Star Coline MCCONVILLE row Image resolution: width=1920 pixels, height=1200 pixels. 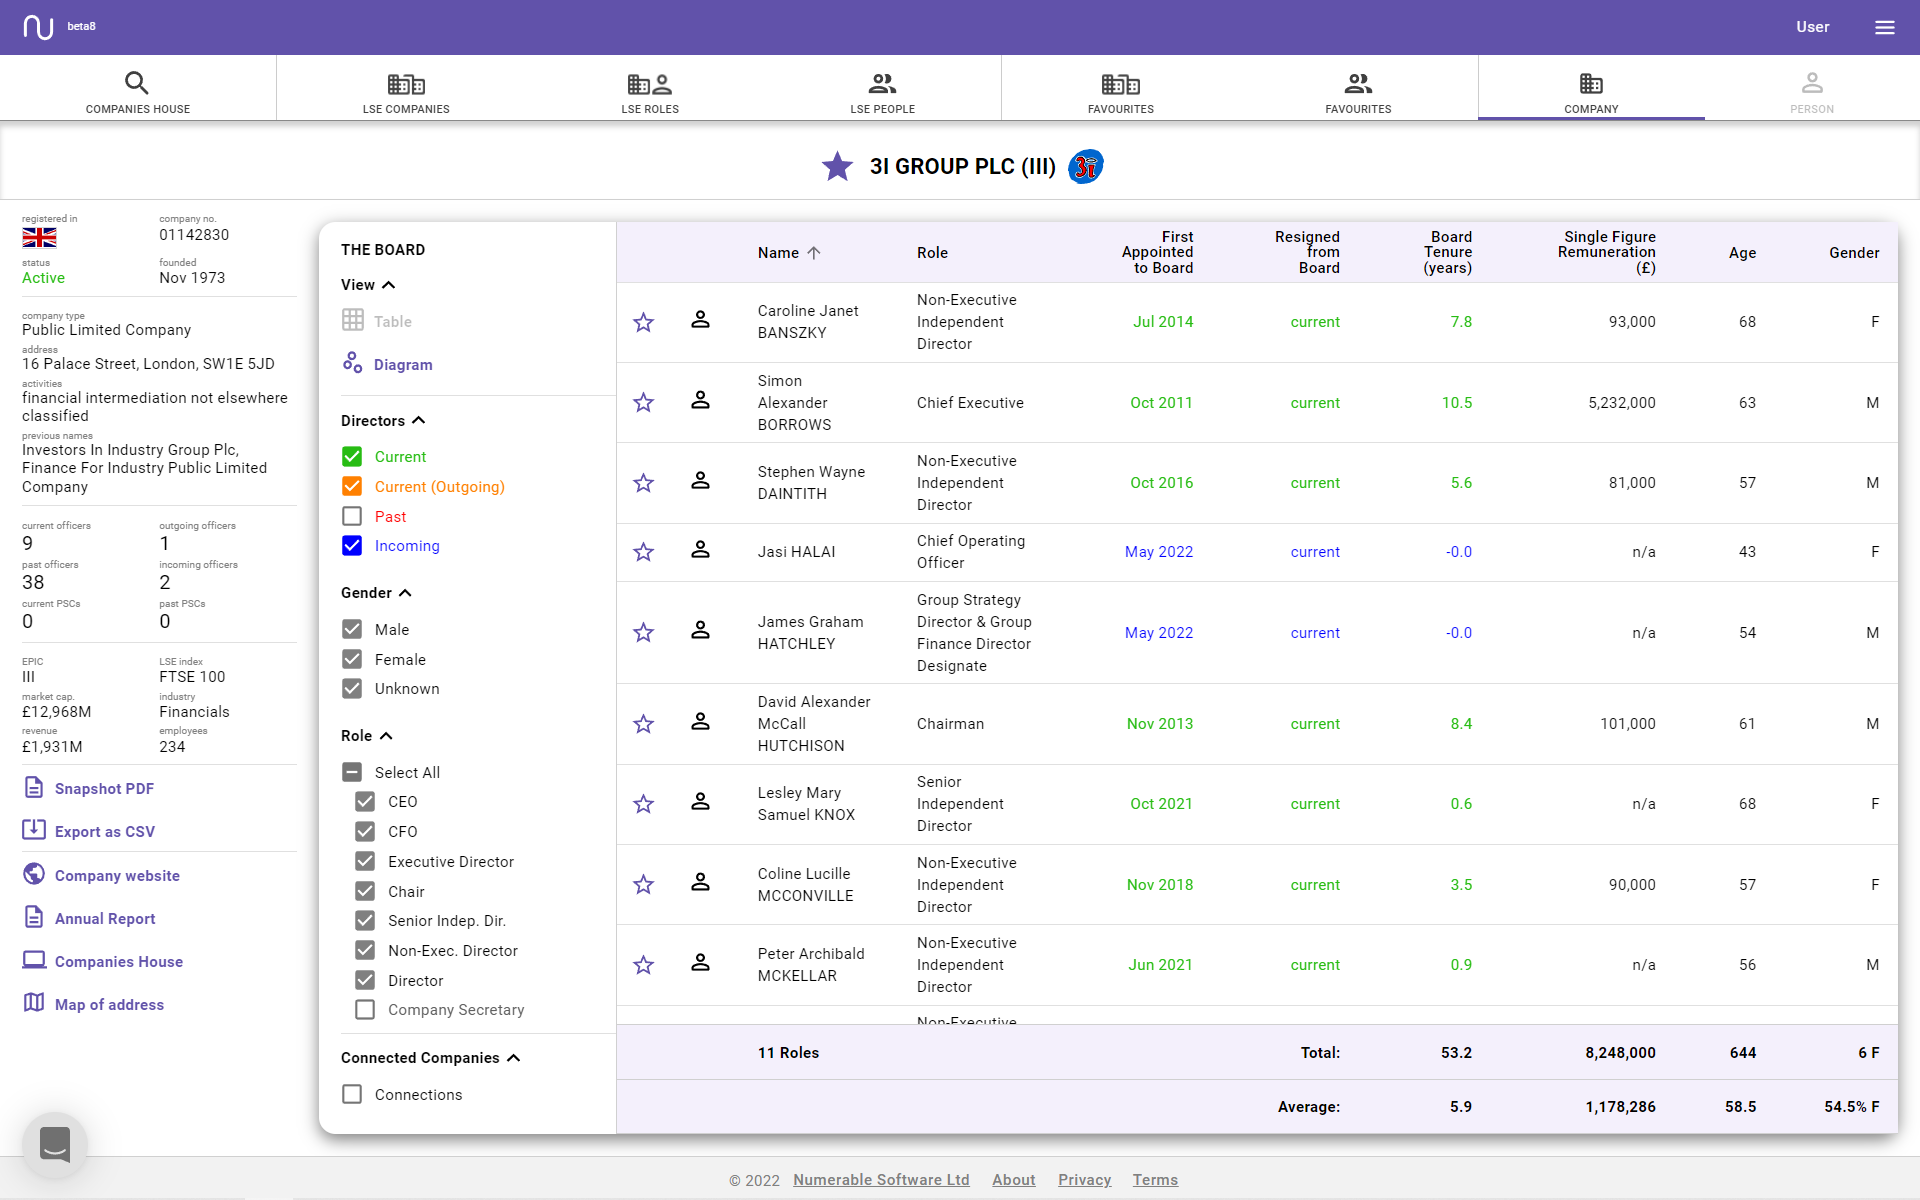[643, 884]
